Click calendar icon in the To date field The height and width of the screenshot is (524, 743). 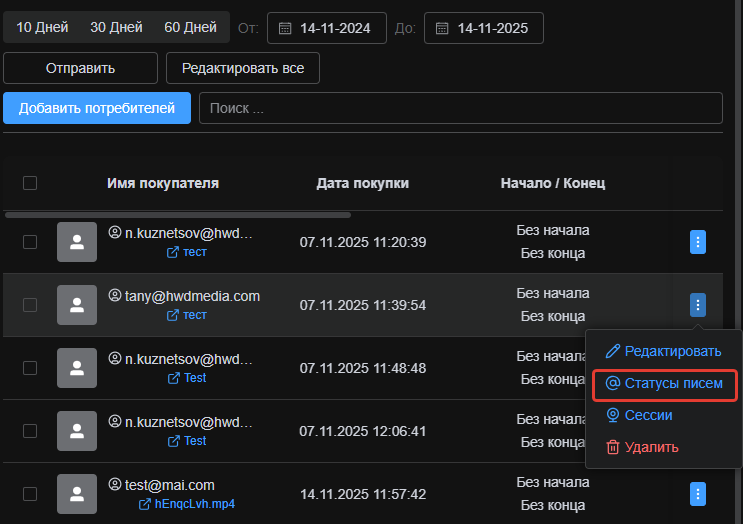[442, 28]
